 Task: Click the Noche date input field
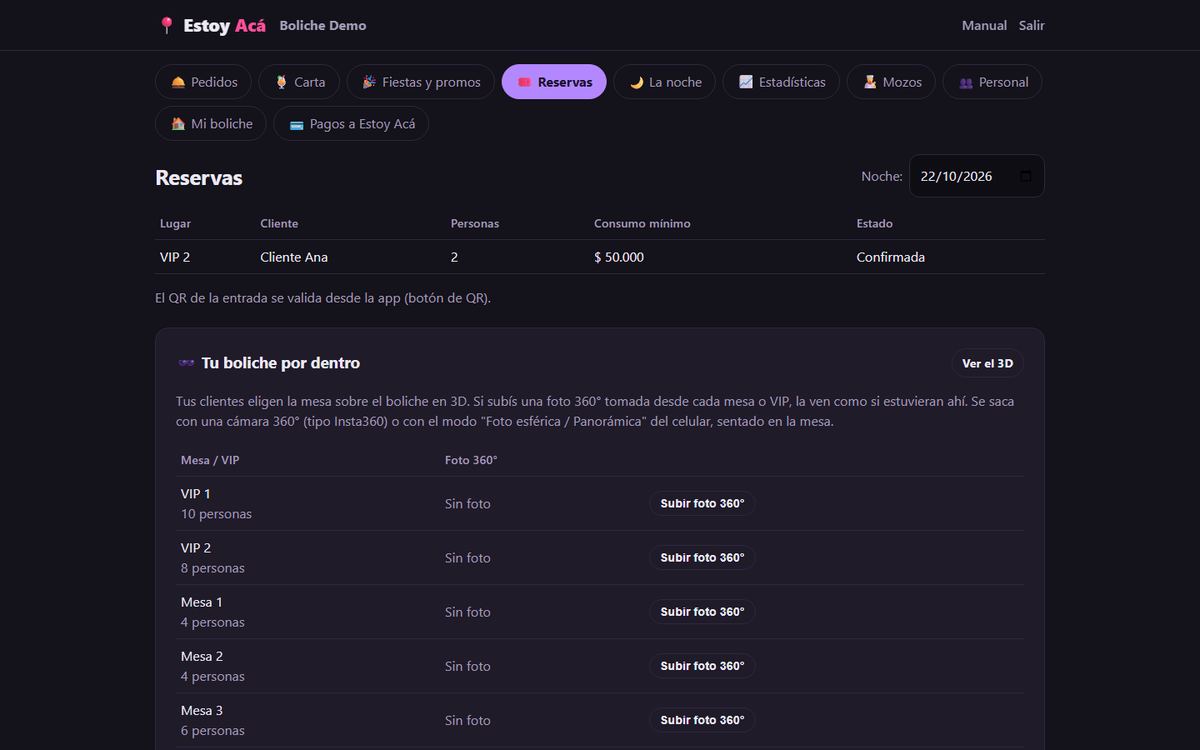point(976,176)
